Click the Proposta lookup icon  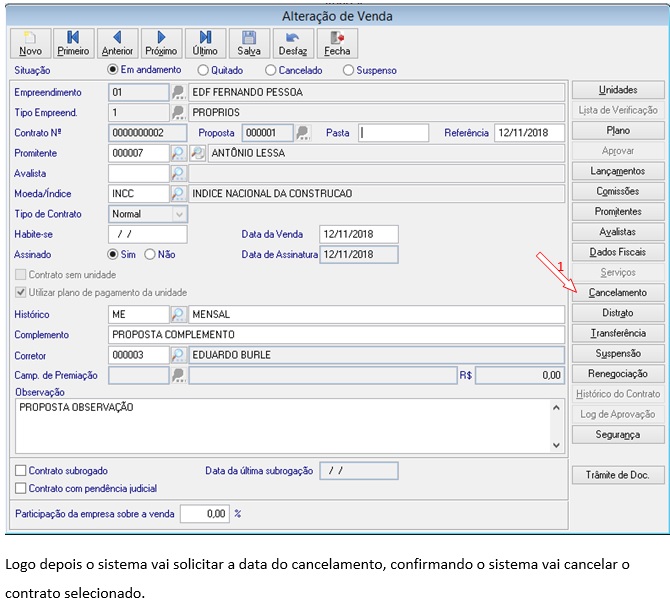click(x=303, y=133)
